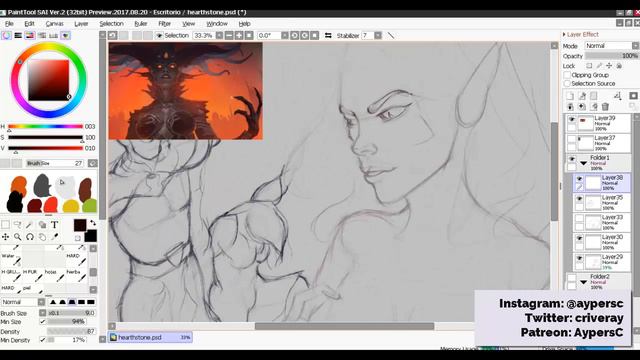This screenshot has width=640, height=360.
Task: Hide the Folder1 layer group
Action: pos(571,159)
